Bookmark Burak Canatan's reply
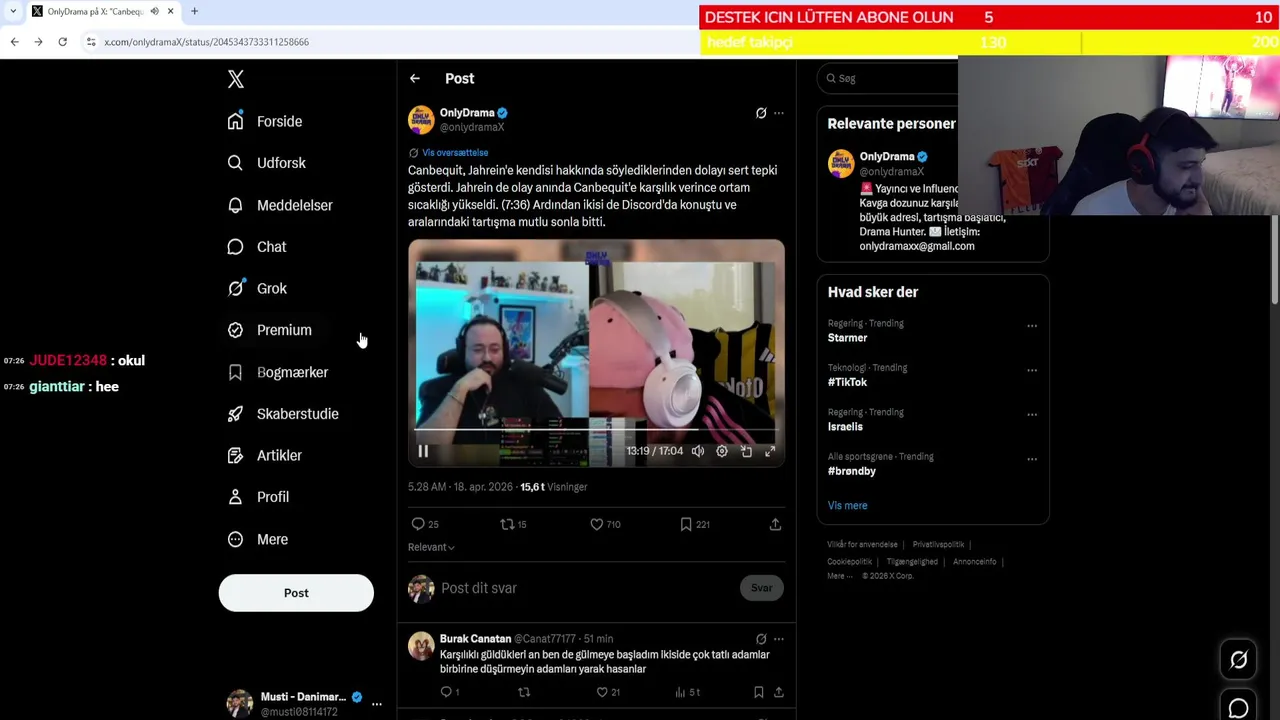This screenshot has height=720, width=1280. click(x=759, y=692)
